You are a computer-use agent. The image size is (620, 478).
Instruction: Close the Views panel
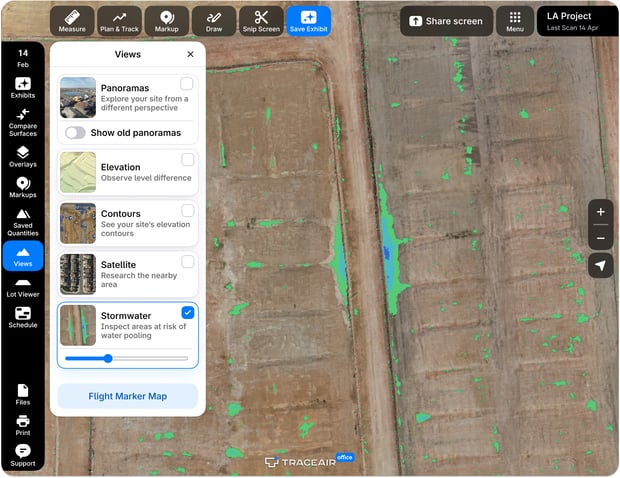pyautogui.click(x=190, y=54)
